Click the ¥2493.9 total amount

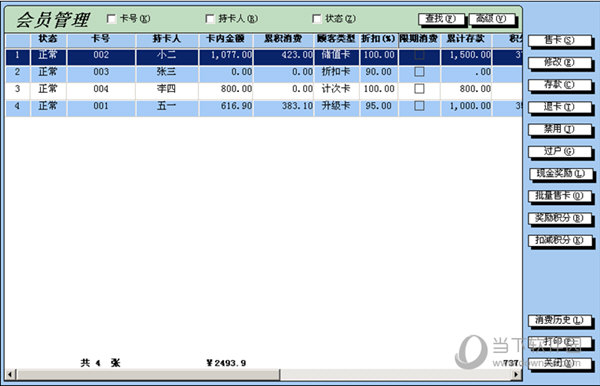(226, 363)
